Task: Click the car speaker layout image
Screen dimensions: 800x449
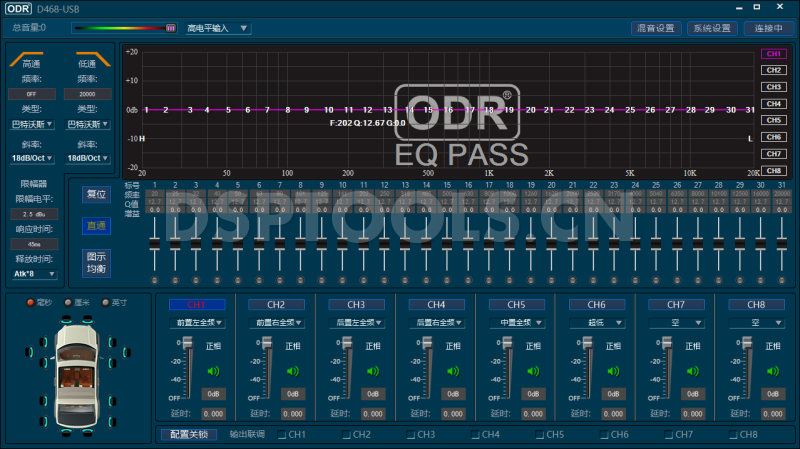Action: coord(78,376)
